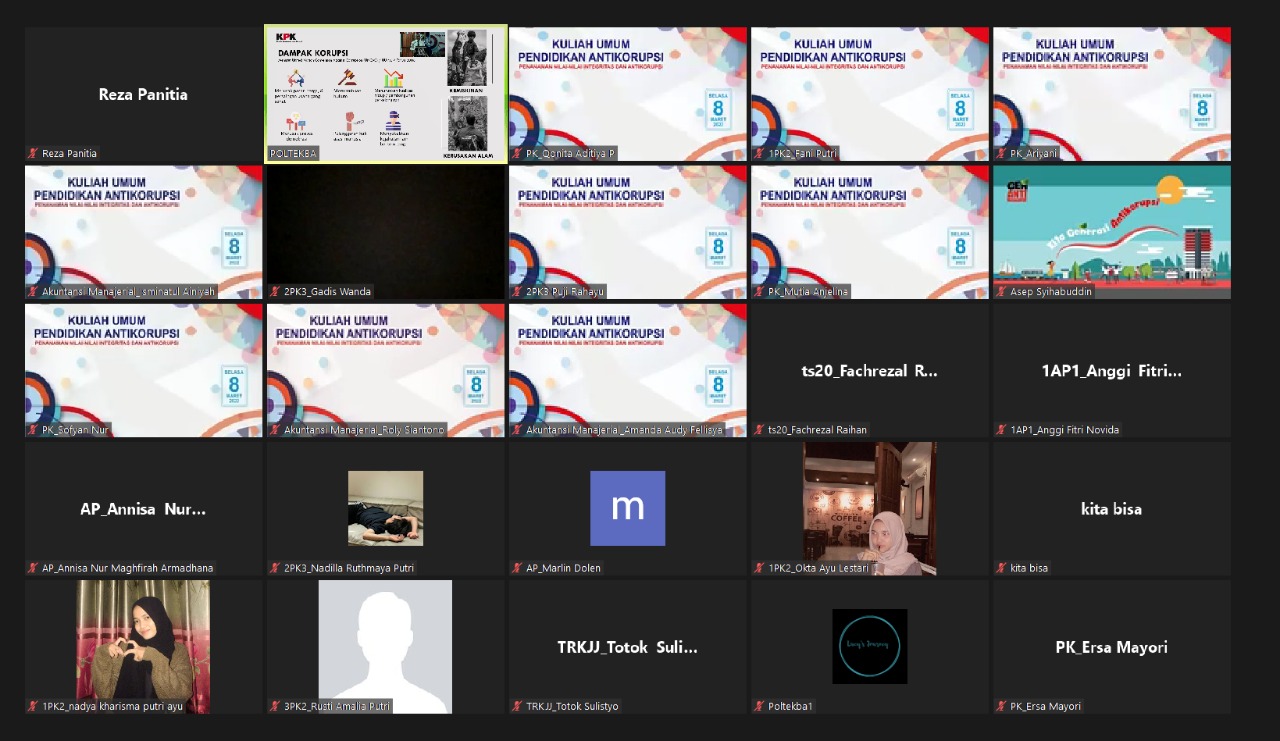
Task: Select AP_Marlin Dolen's muted microphone icon
Action: click(517, 568)
